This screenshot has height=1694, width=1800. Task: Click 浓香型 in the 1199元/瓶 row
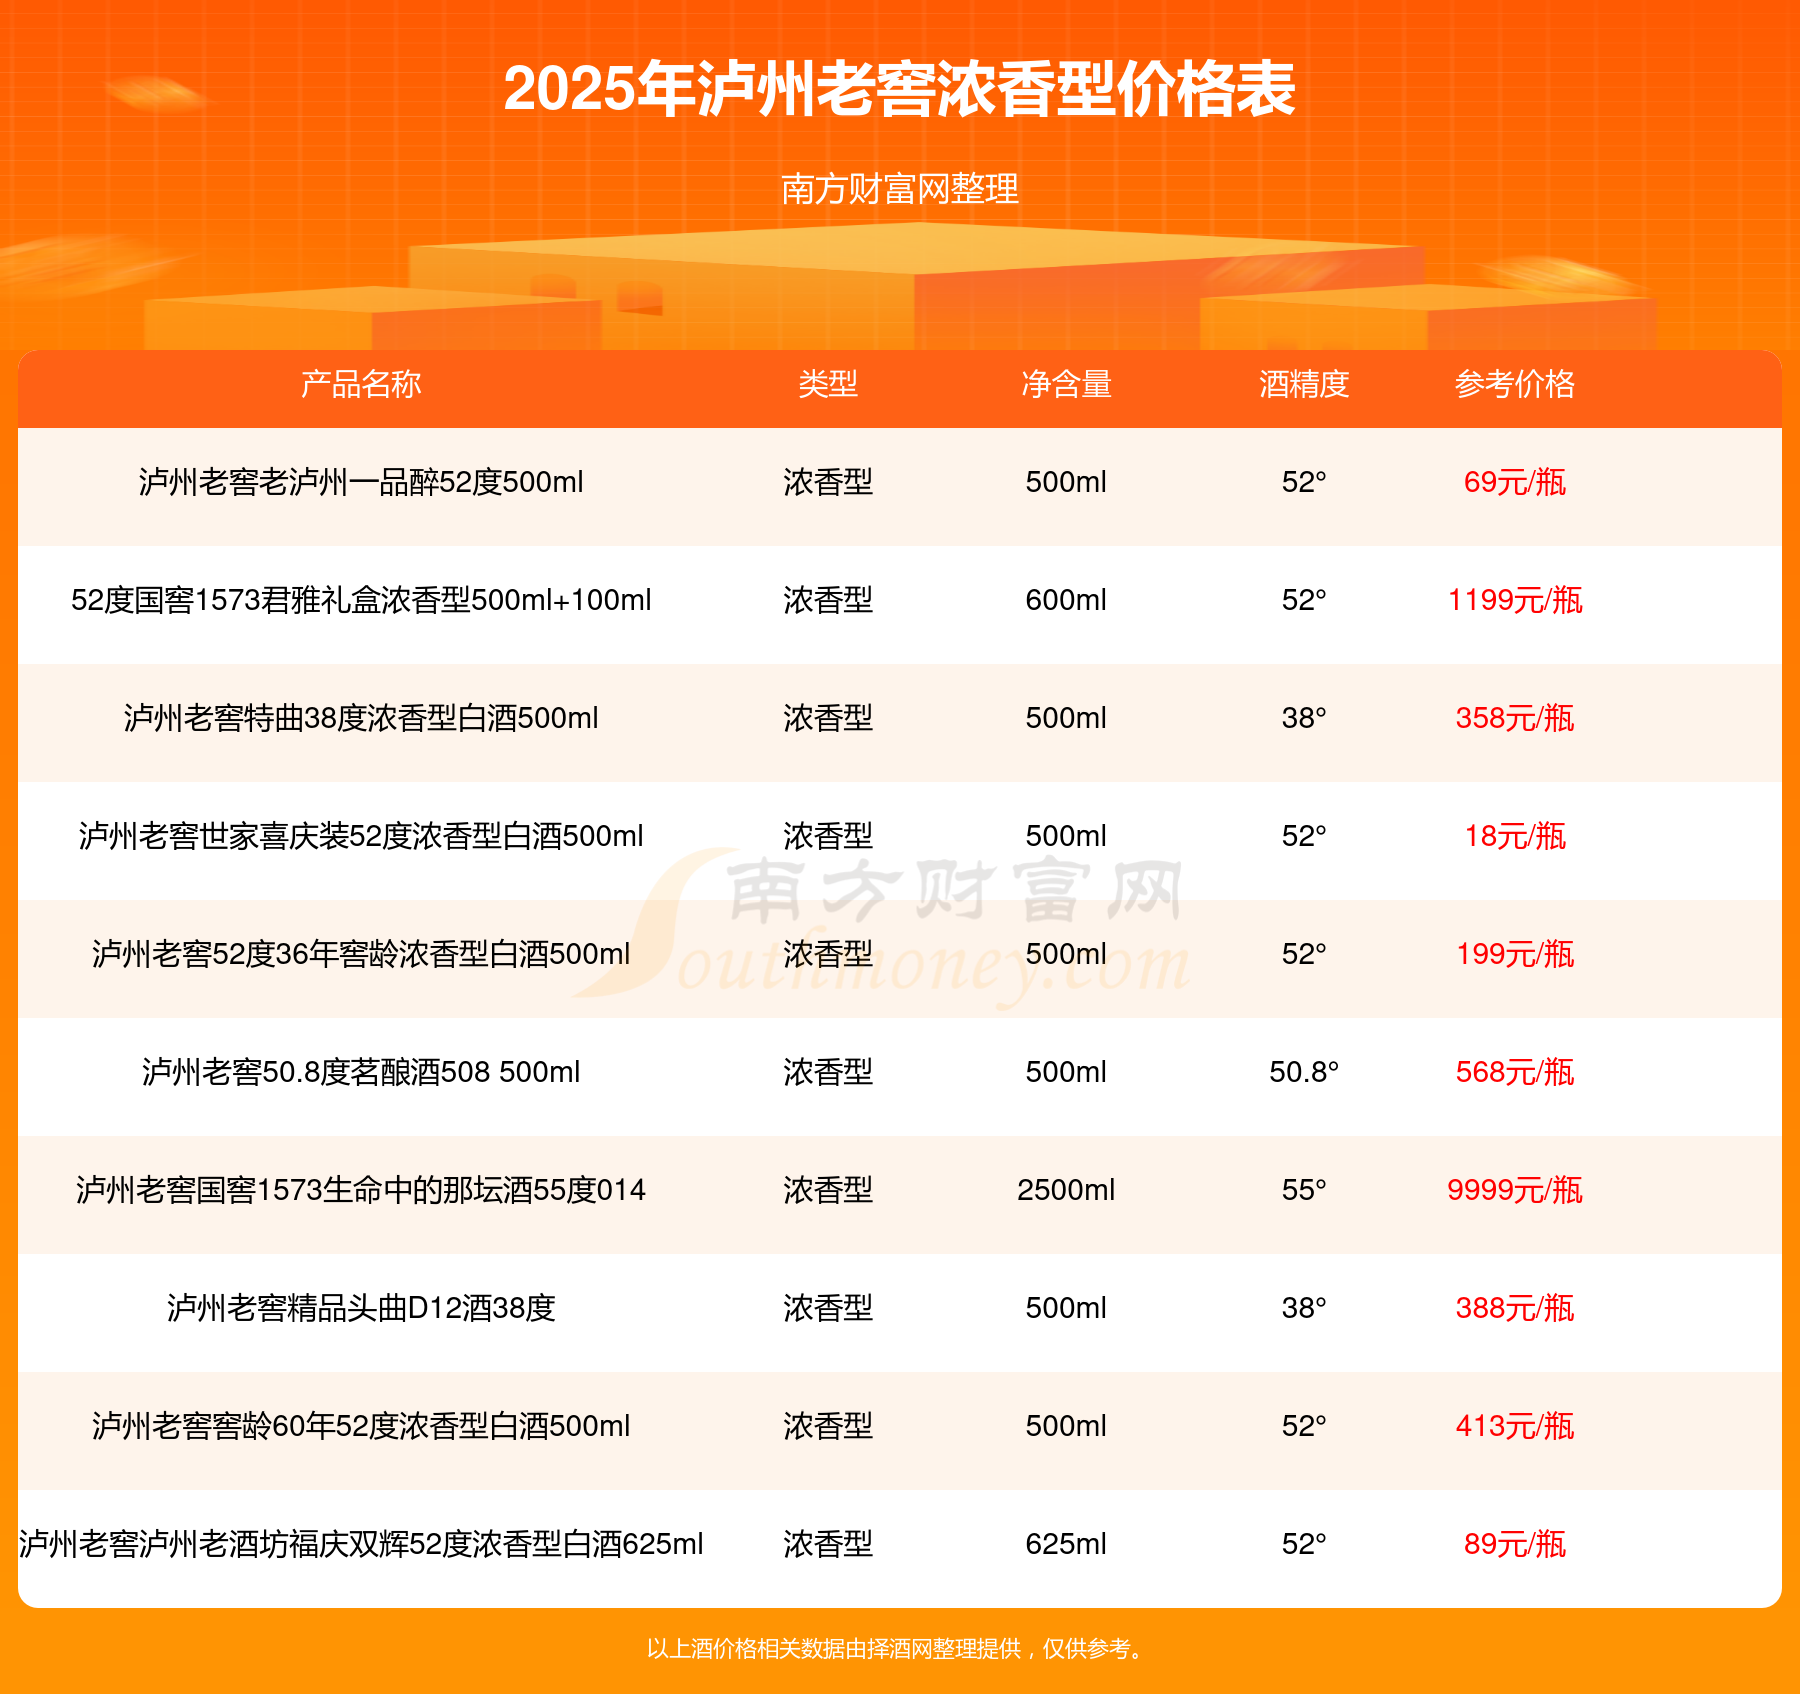click(828, 600)
